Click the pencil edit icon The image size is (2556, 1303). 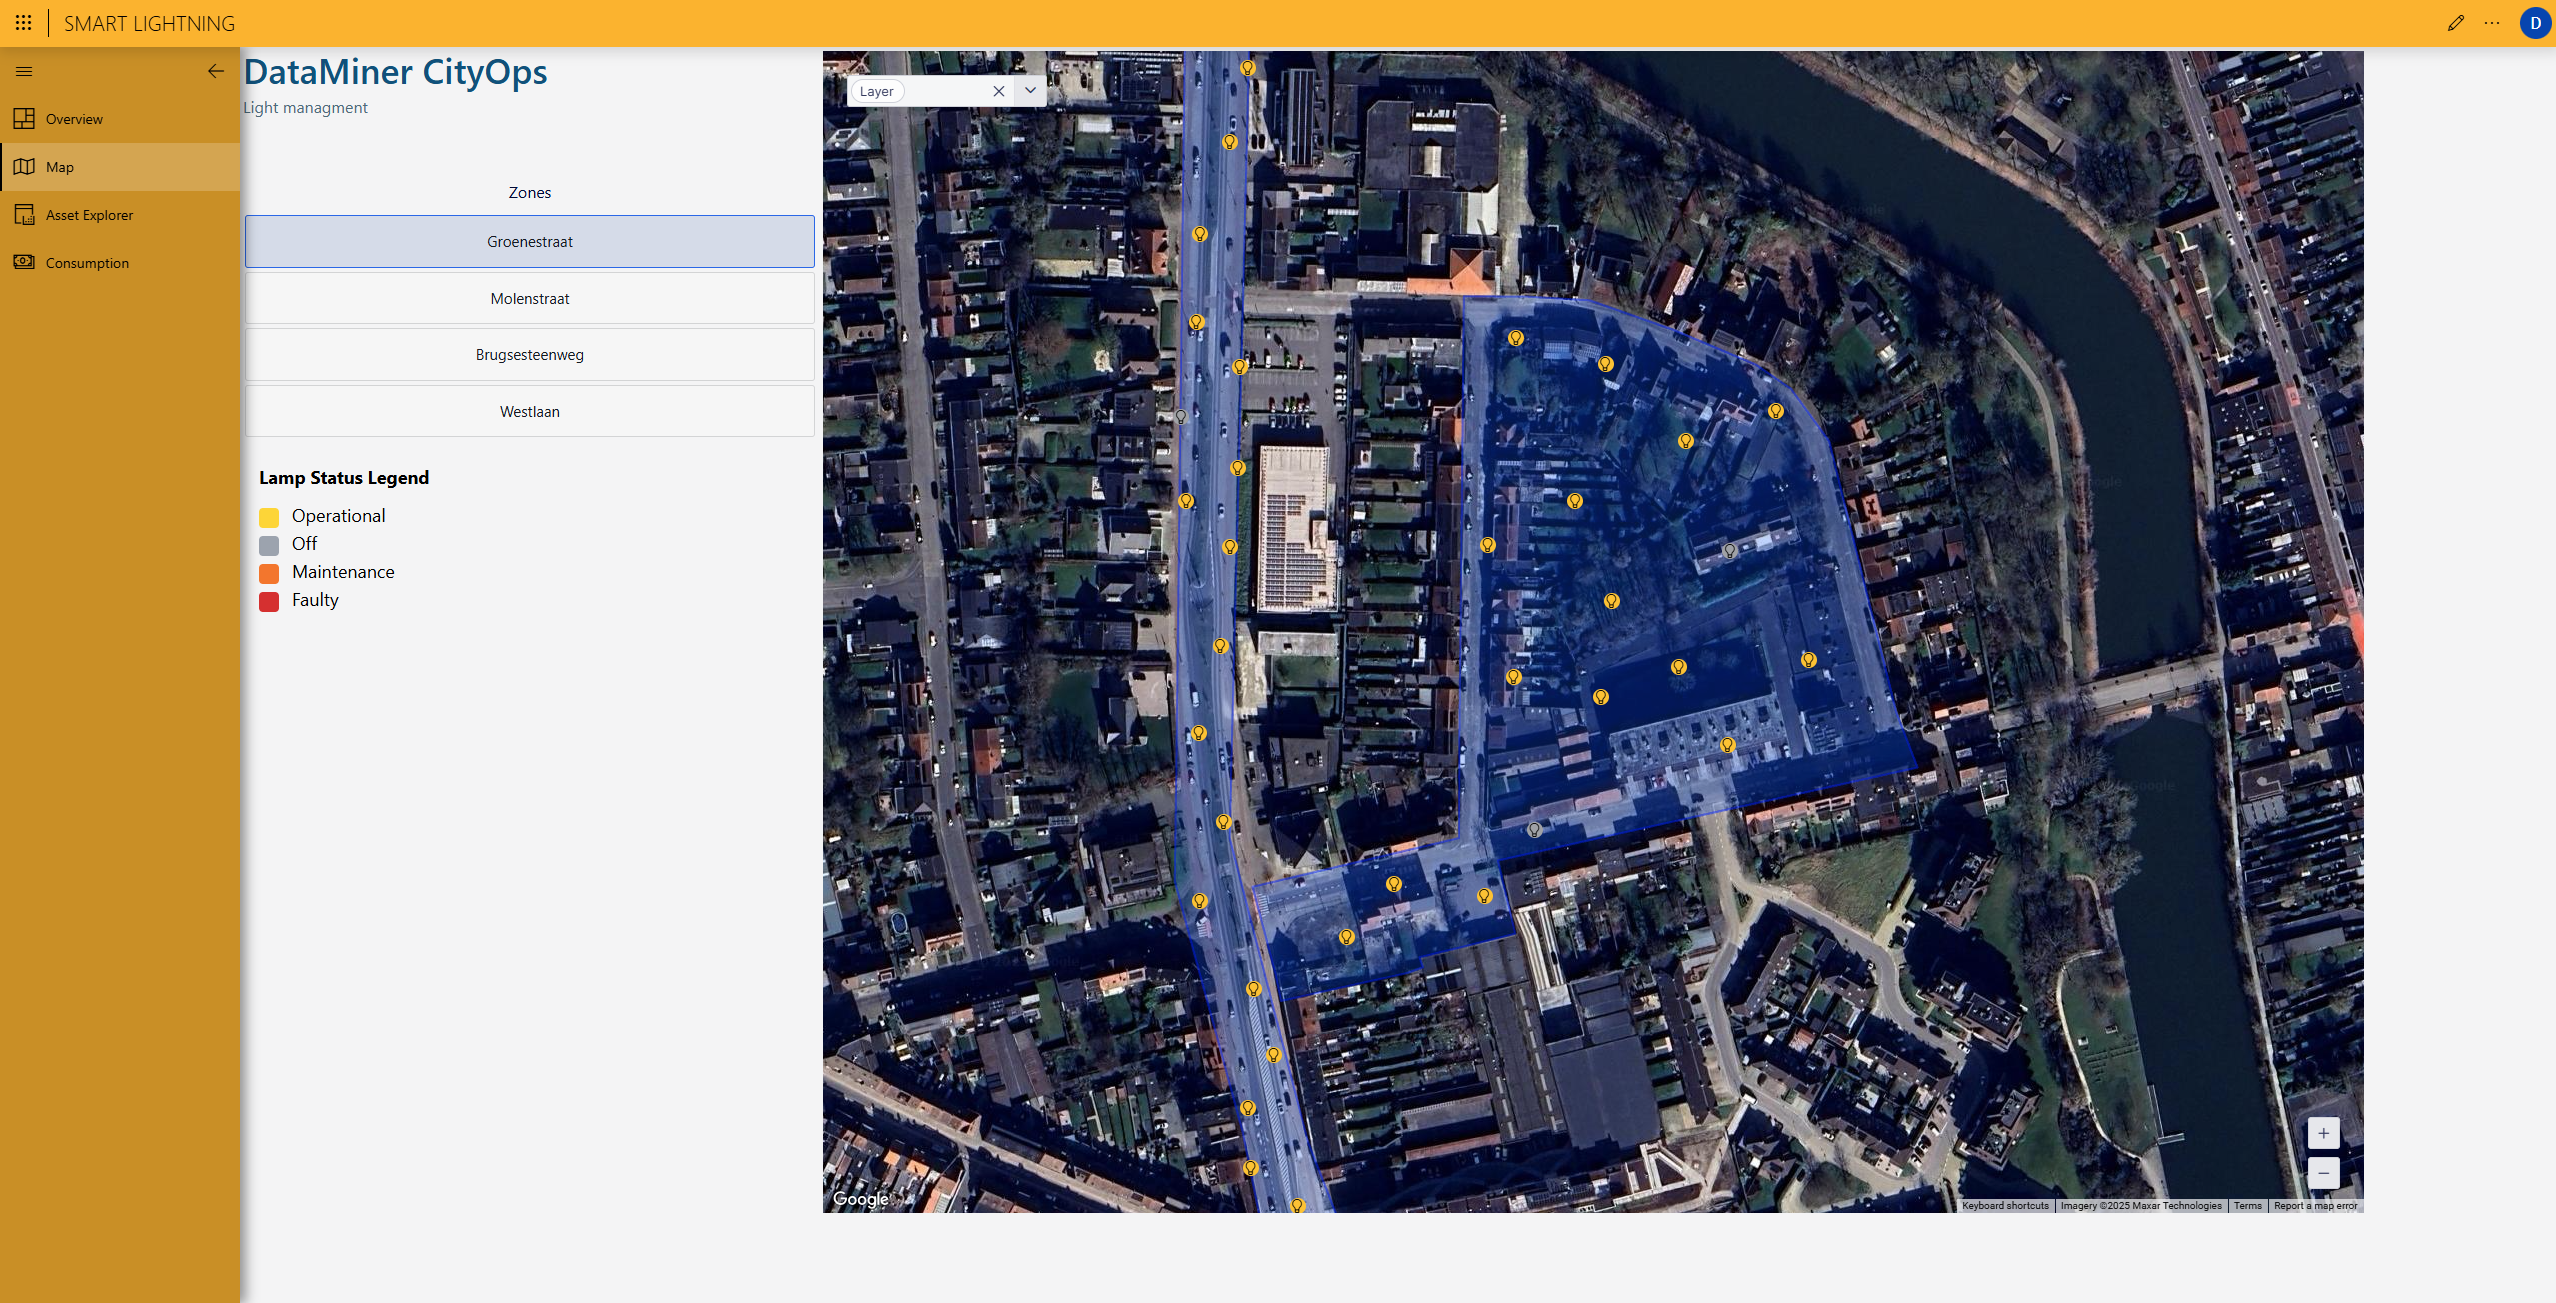click(2455, 23)
